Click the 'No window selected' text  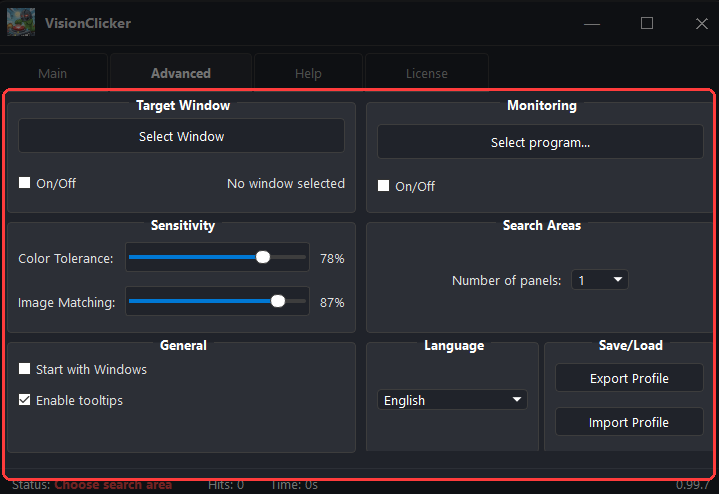coord(286,183)
